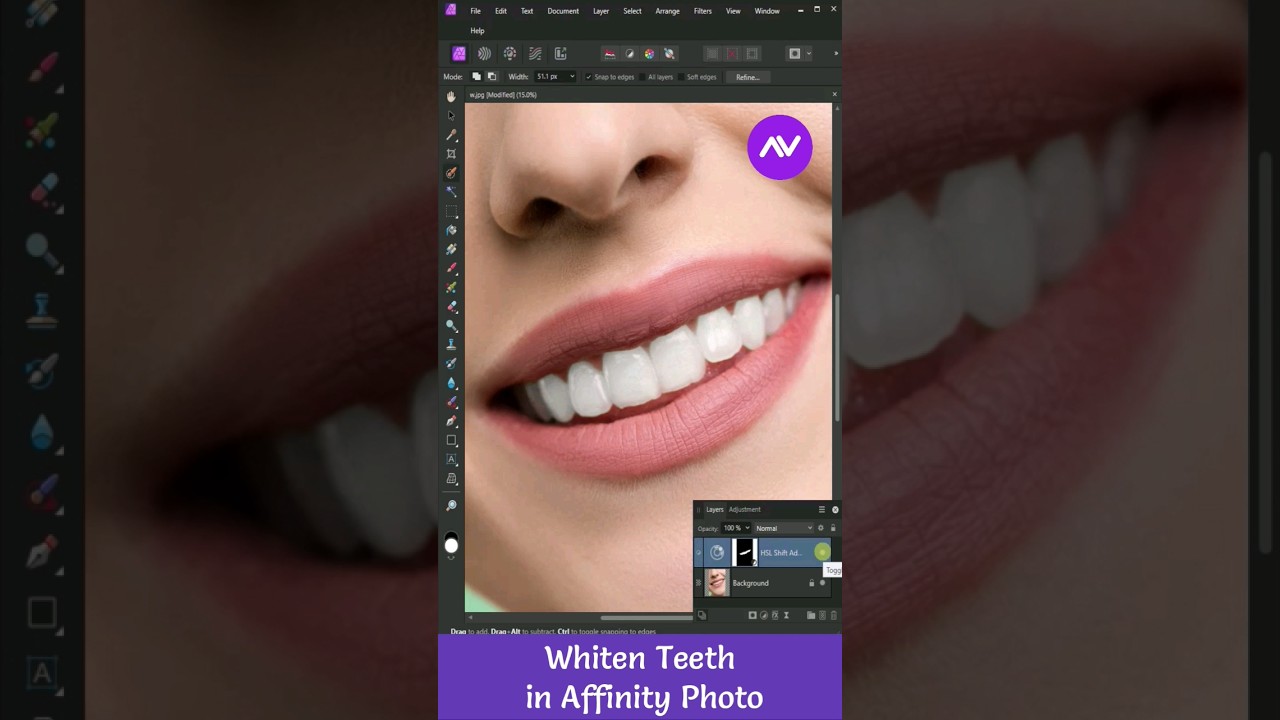1280x720 pixels.
Task: Select the Pen tool
Action: click(451, 421)
